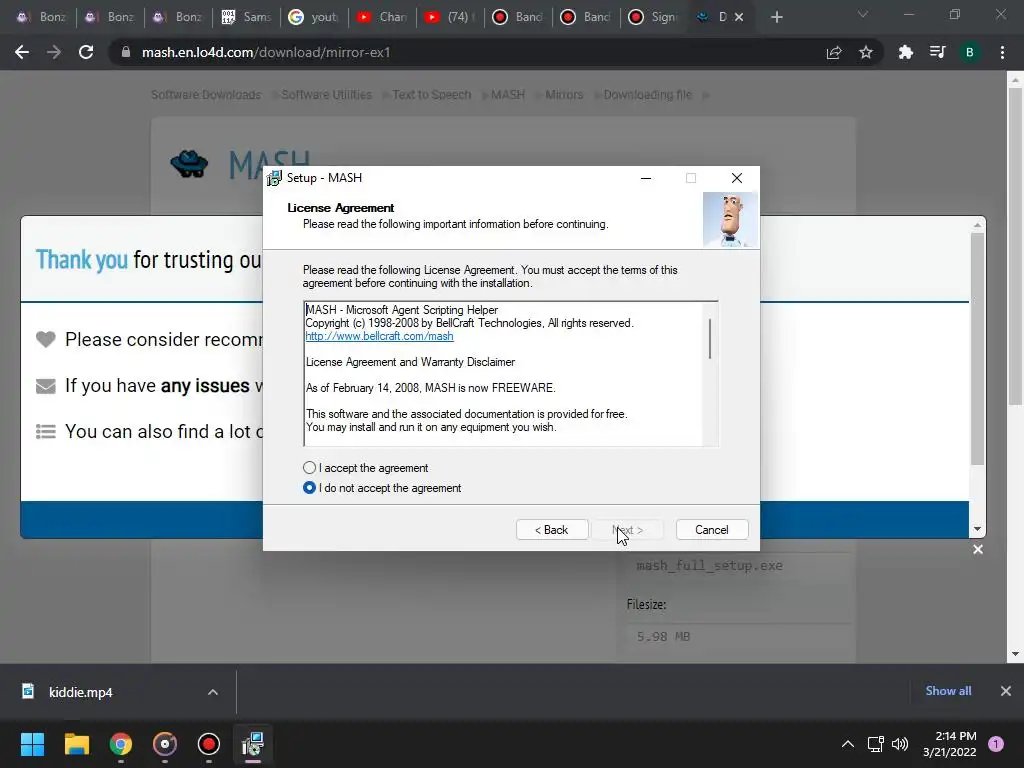The image size is (1024, 768).
Task: Select "I accept the agreement" radio button
Action: pyautogui.click(x=310, y=468)
